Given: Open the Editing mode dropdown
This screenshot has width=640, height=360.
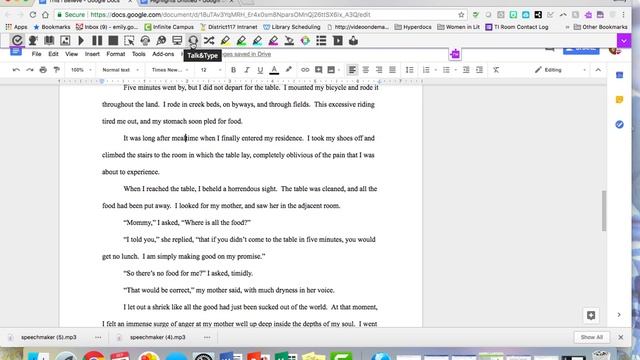Looking at the screenshot, I should tap(560, 70).
